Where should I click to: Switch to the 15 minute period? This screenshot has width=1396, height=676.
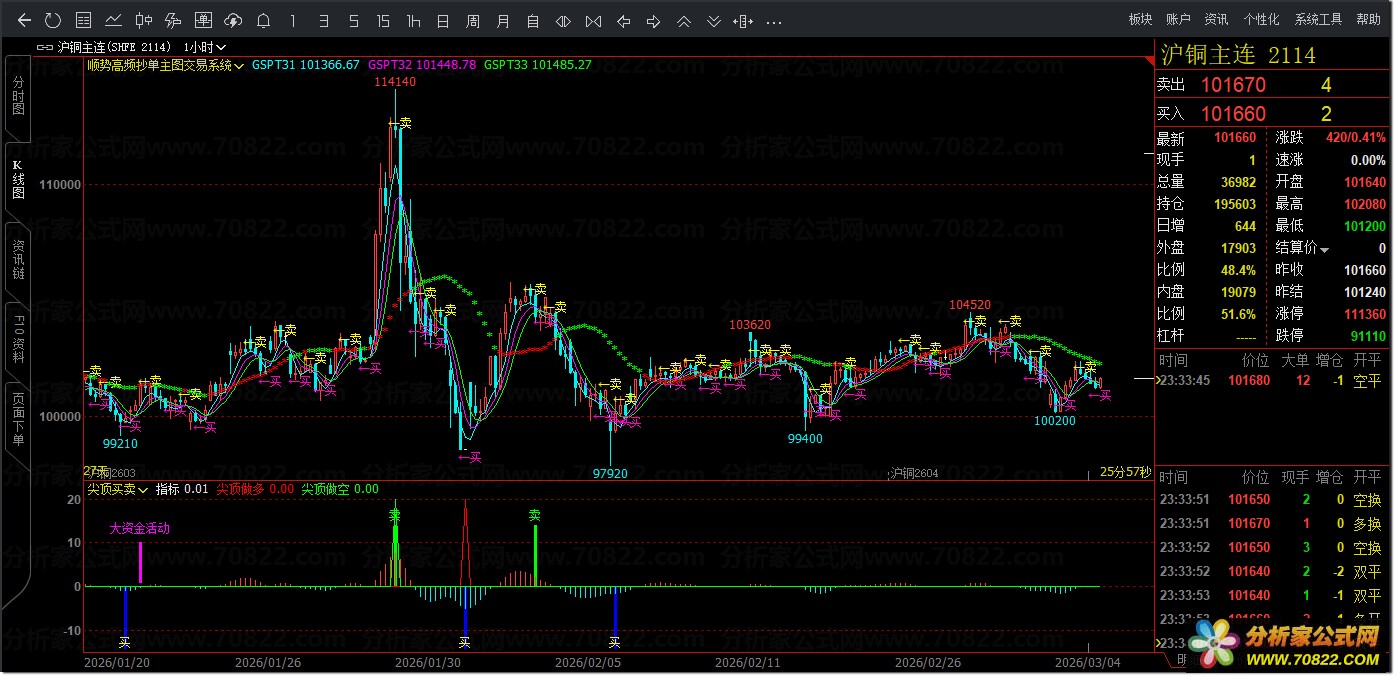coord(383,20)
